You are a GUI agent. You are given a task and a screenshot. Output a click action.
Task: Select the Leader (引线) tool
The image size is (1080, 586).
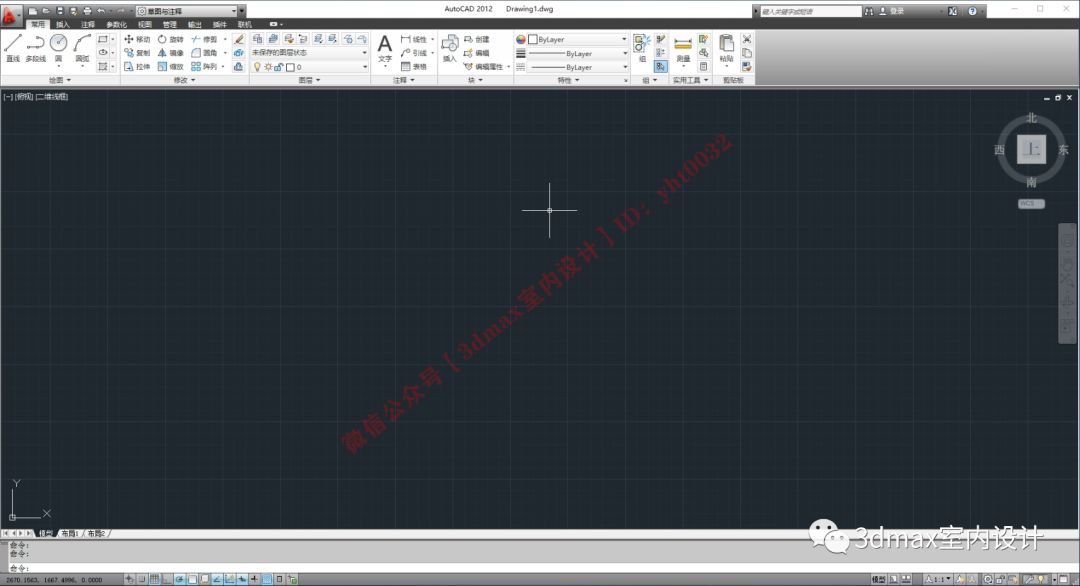tap(414, 53)
